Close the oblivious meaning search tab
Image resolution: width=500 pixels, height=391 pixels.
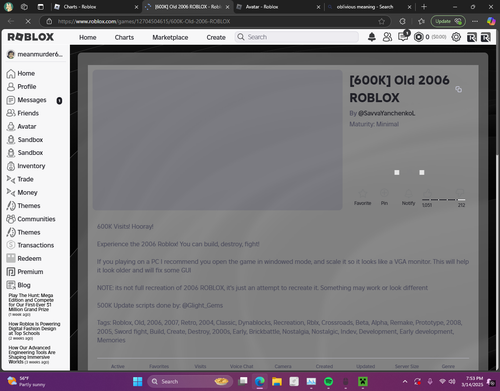pyautogui.click(x=409, y=7)
